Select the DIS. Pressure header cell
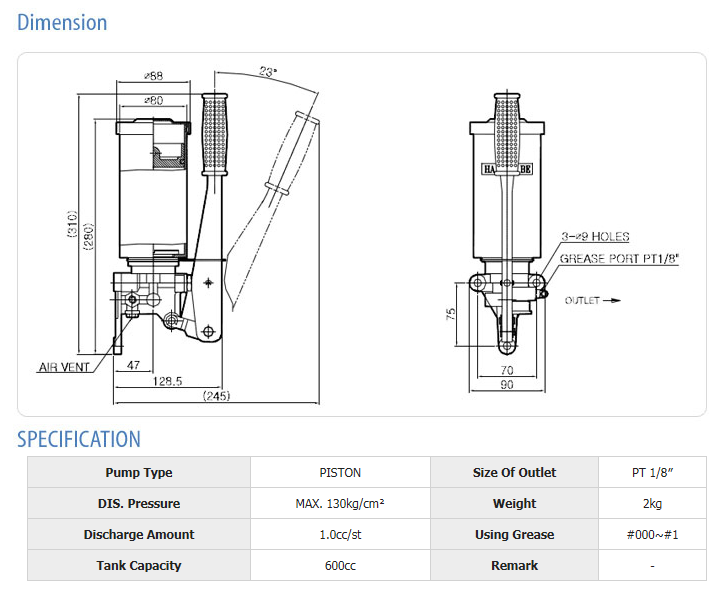 pos(138,504)
